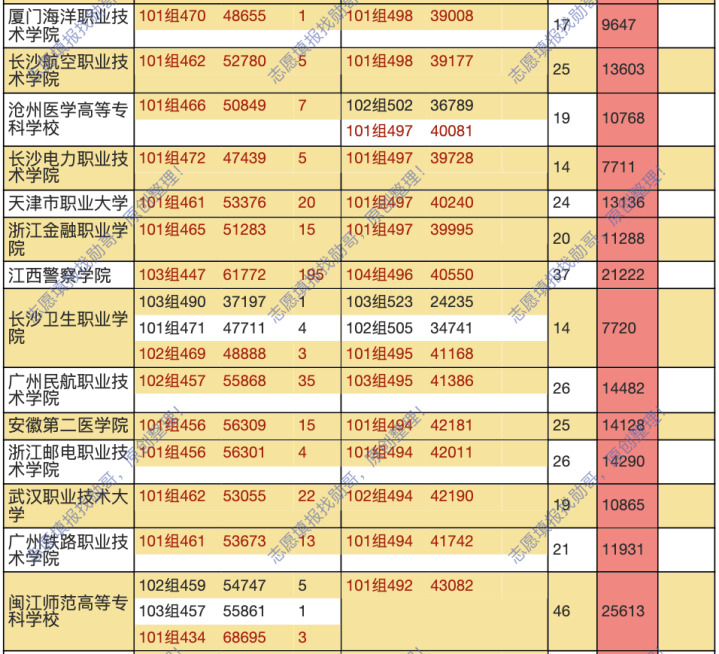Click the 103组490 group cell
This screenshot has height=654, width=719.
click(x=172, y=302)
